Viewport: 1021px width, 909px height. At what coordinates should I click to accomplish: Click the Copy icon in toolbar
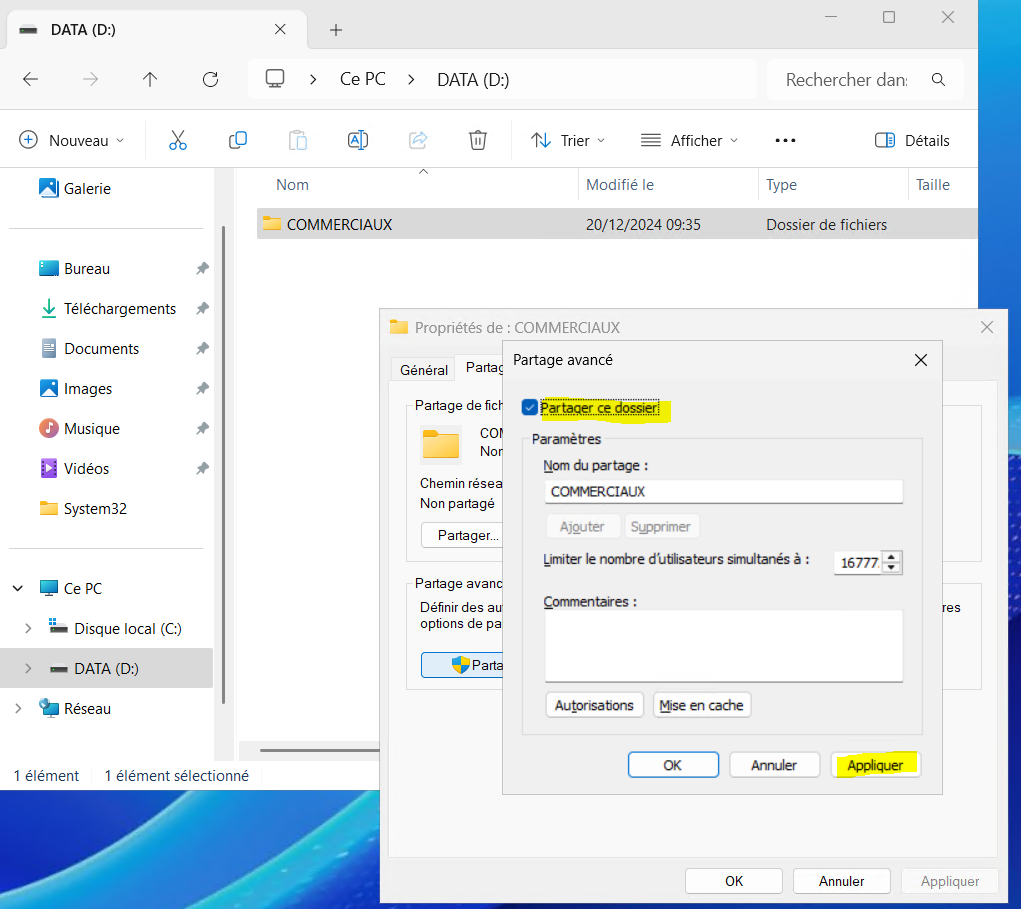[238, 140]
